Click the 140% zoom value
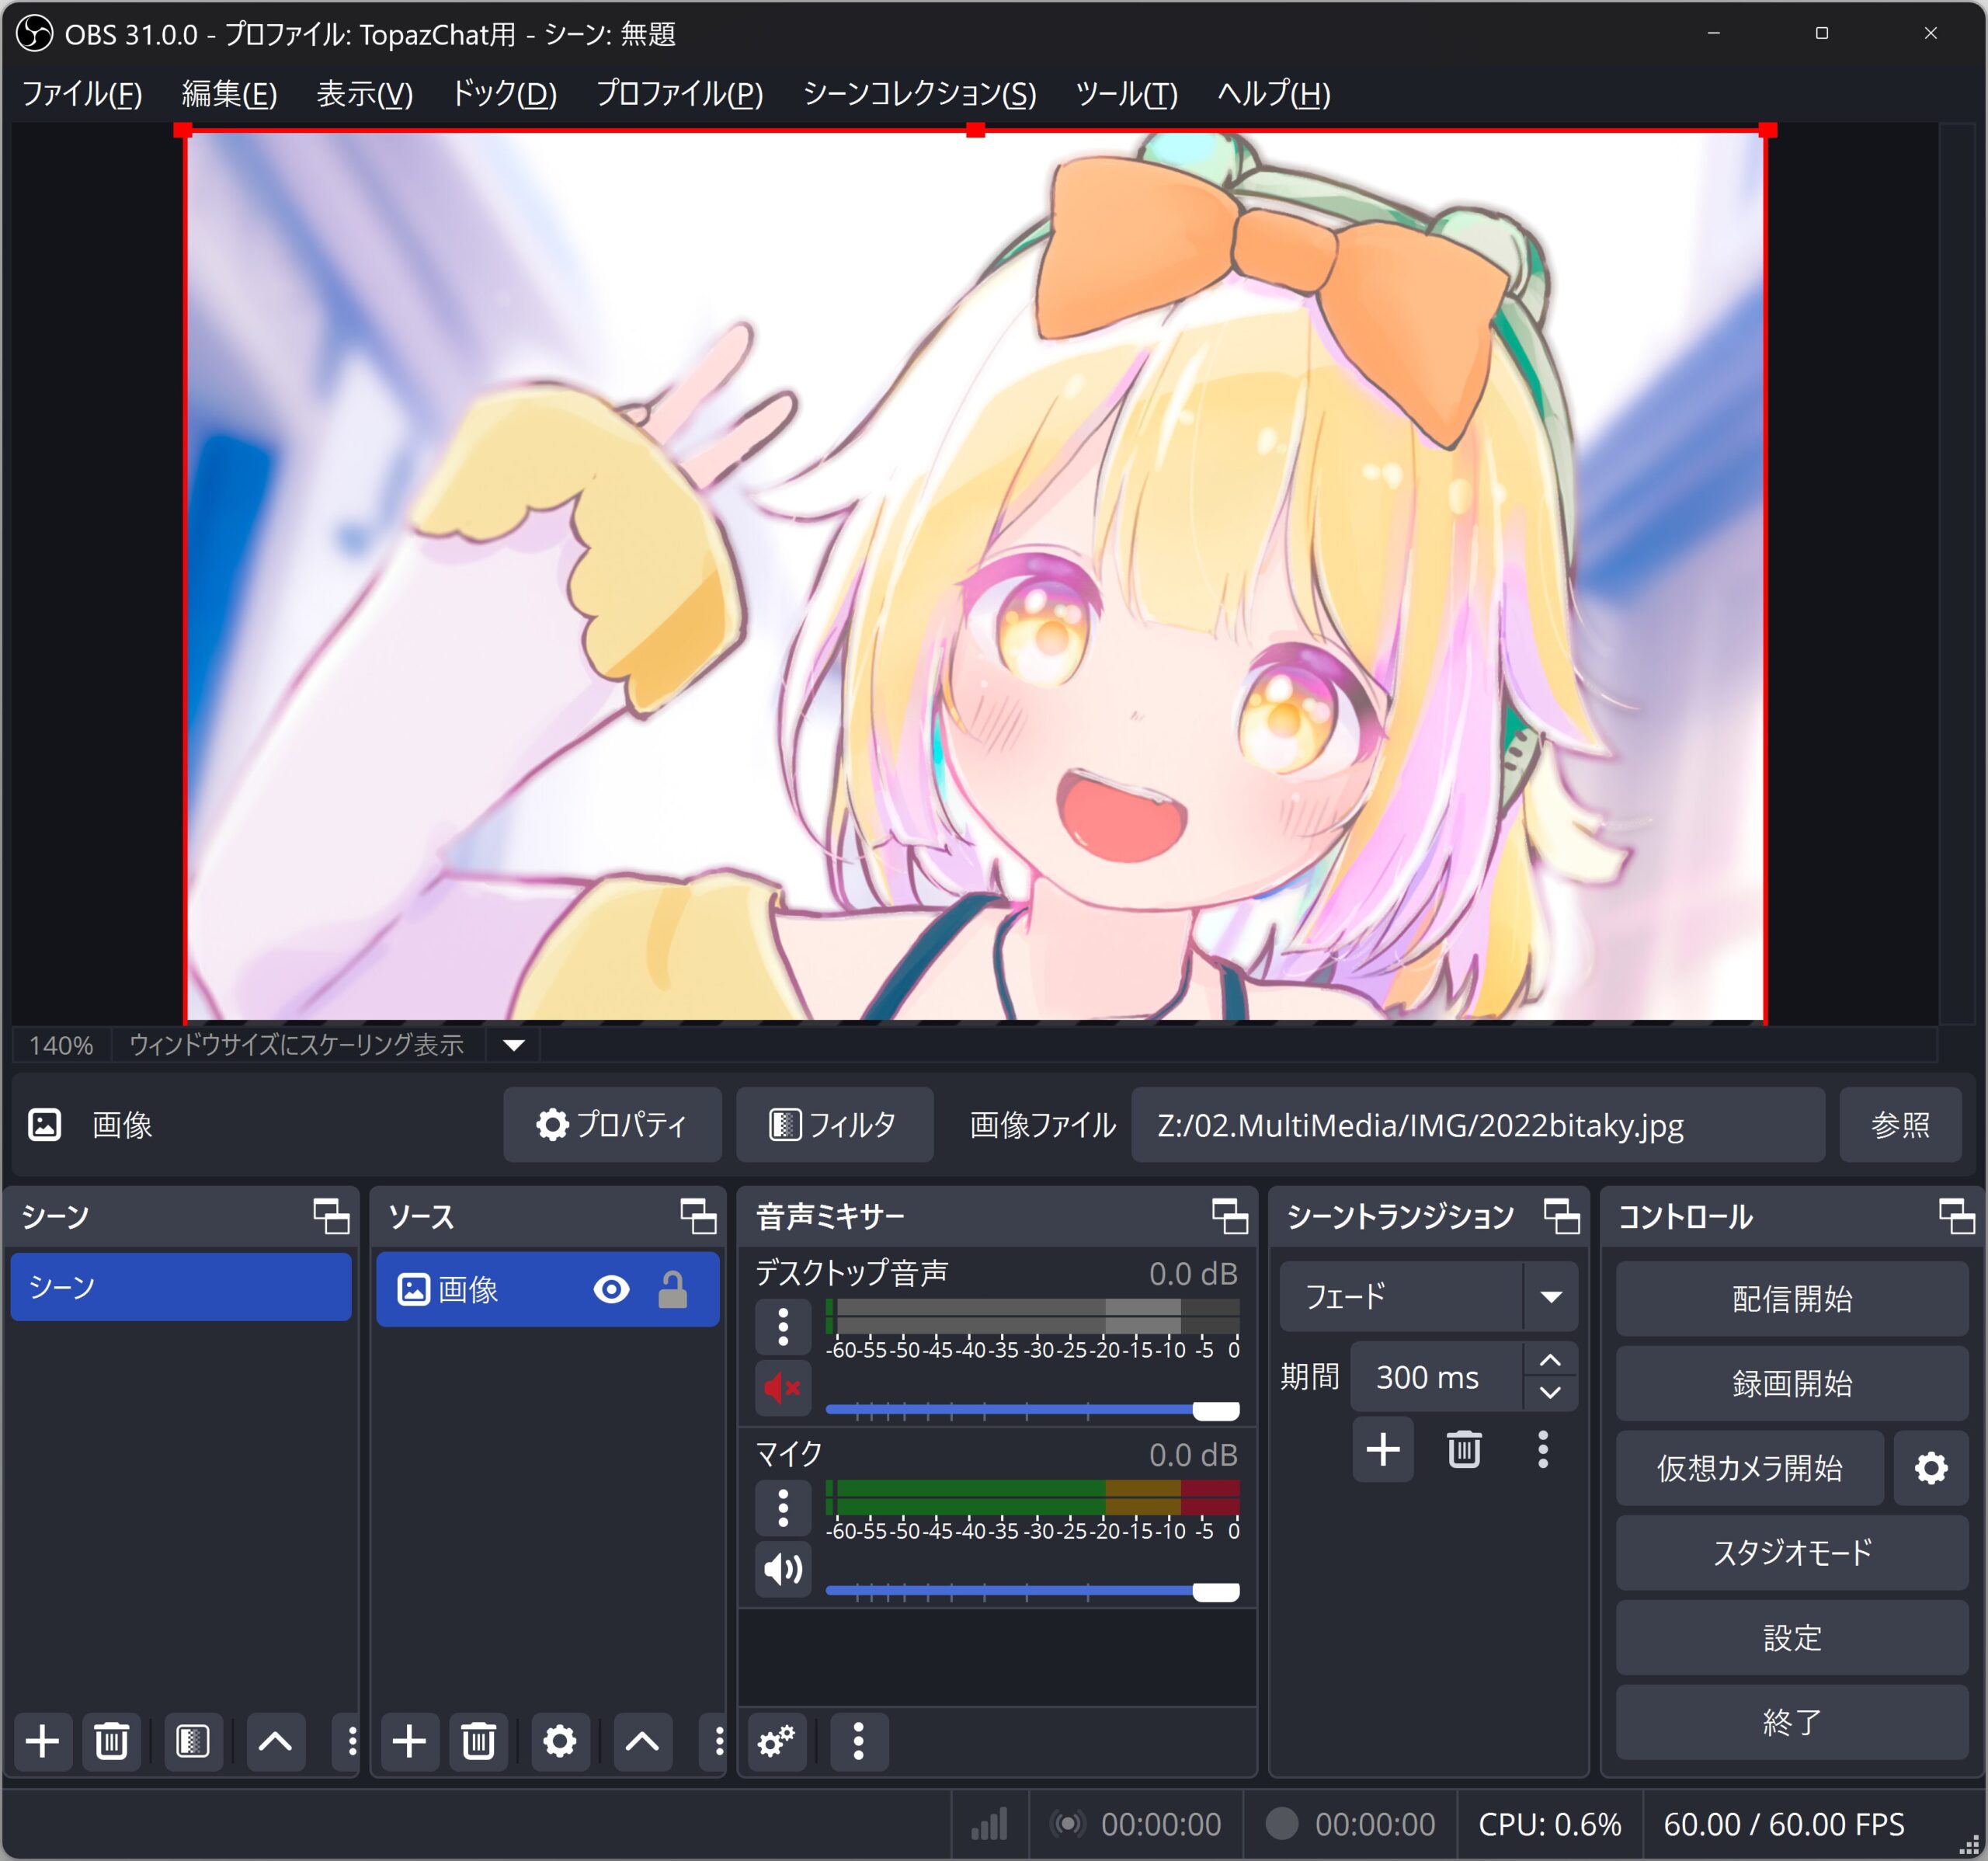 61,1045
